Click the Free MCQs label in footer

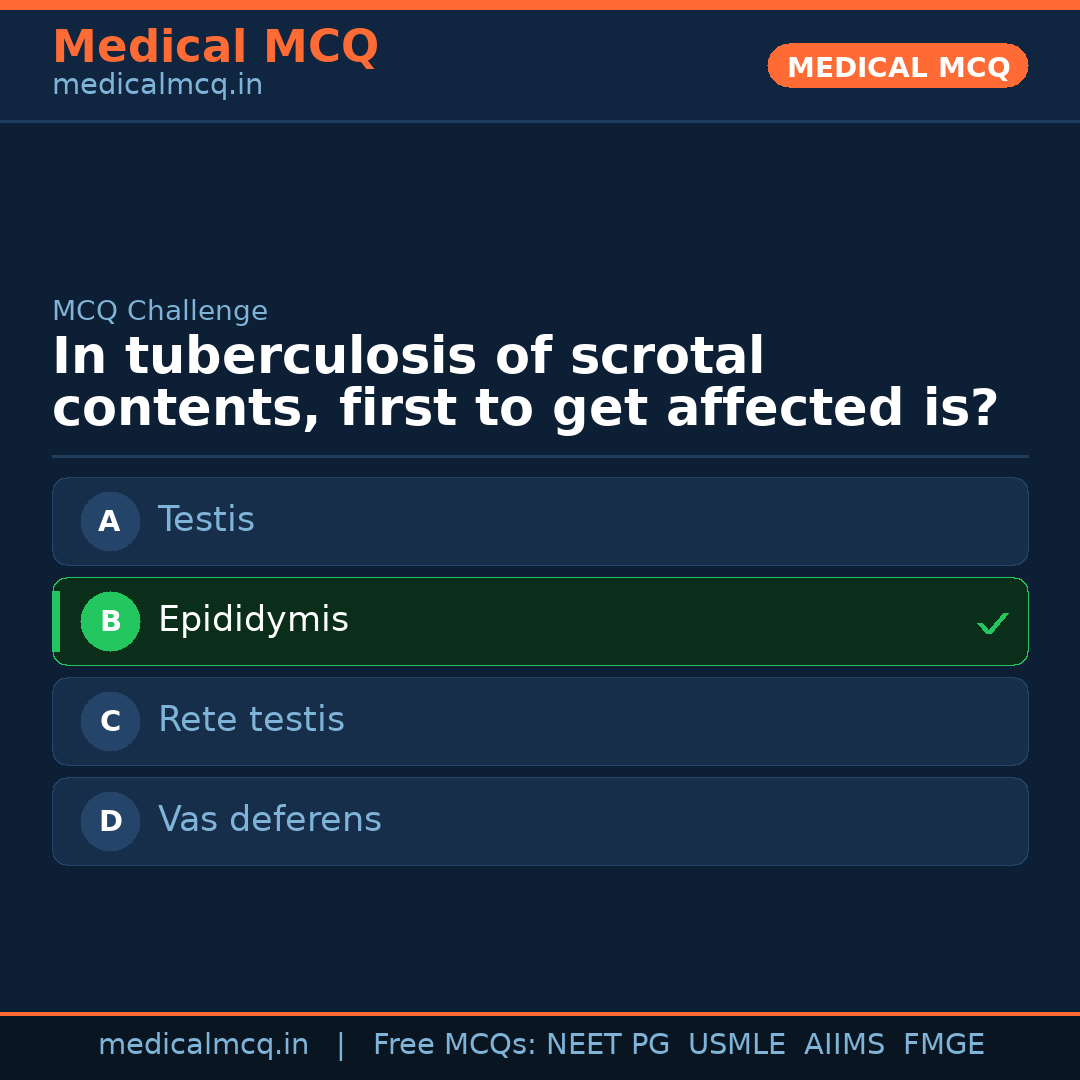pyautogui.click(x=455, y=1045)
